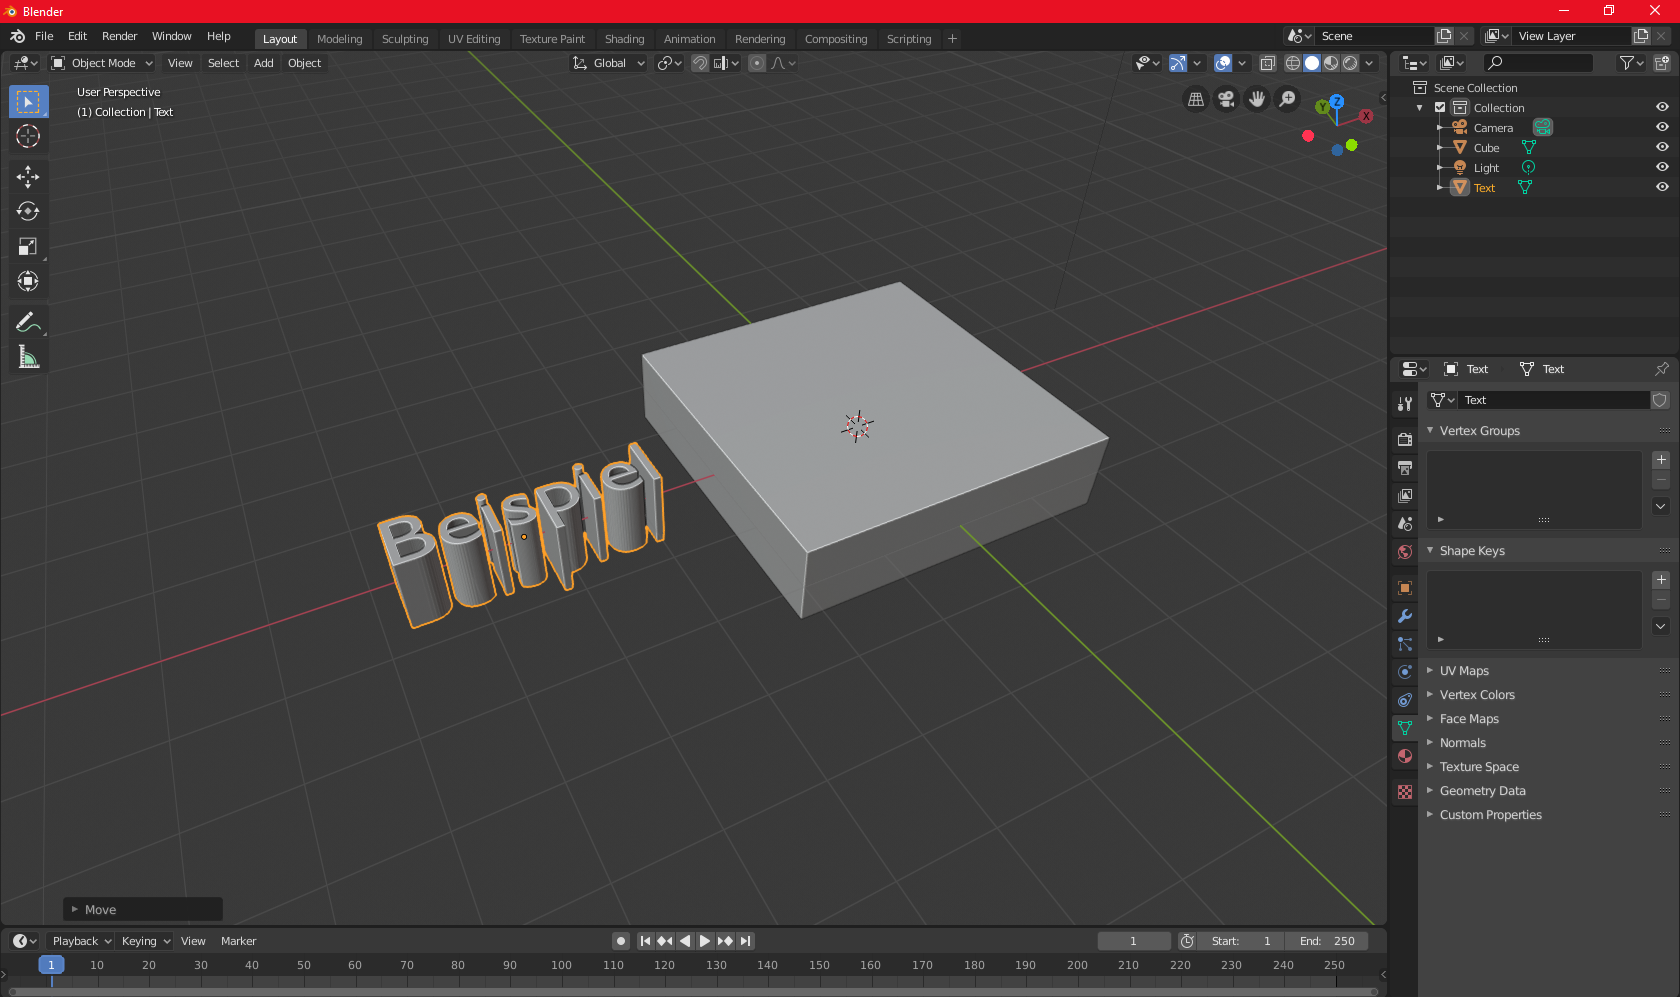
Task: Expand the UV Maps panel
Action: pos(1464,671)
